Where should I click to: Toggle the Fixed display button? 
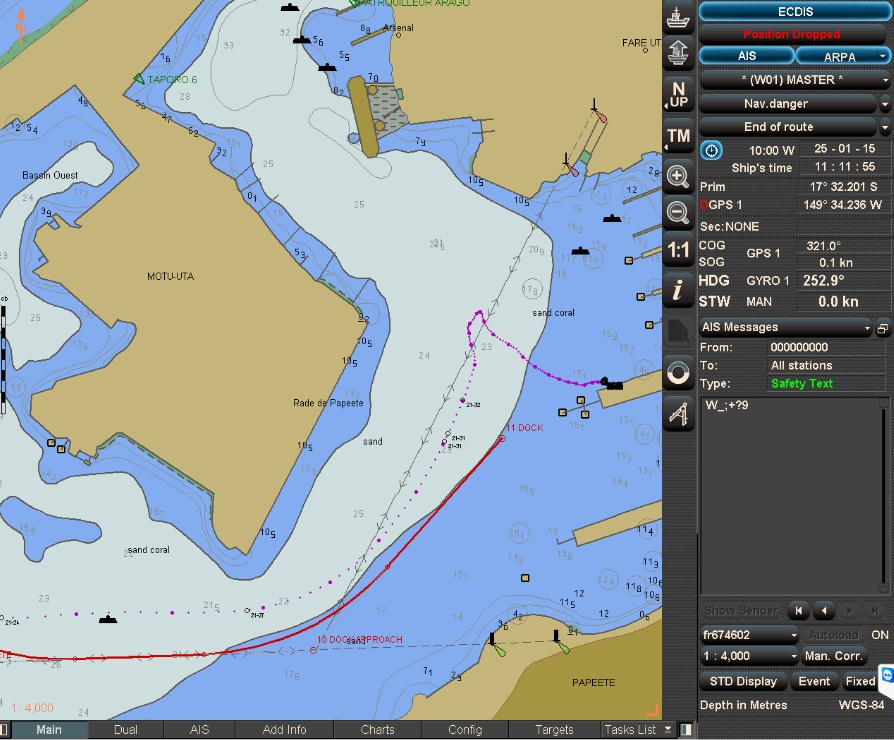point(860,682)
